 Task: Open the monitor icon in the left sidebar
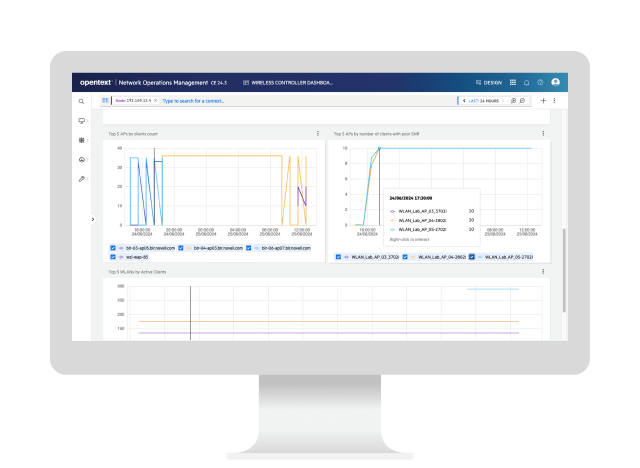tap(81, 121)
